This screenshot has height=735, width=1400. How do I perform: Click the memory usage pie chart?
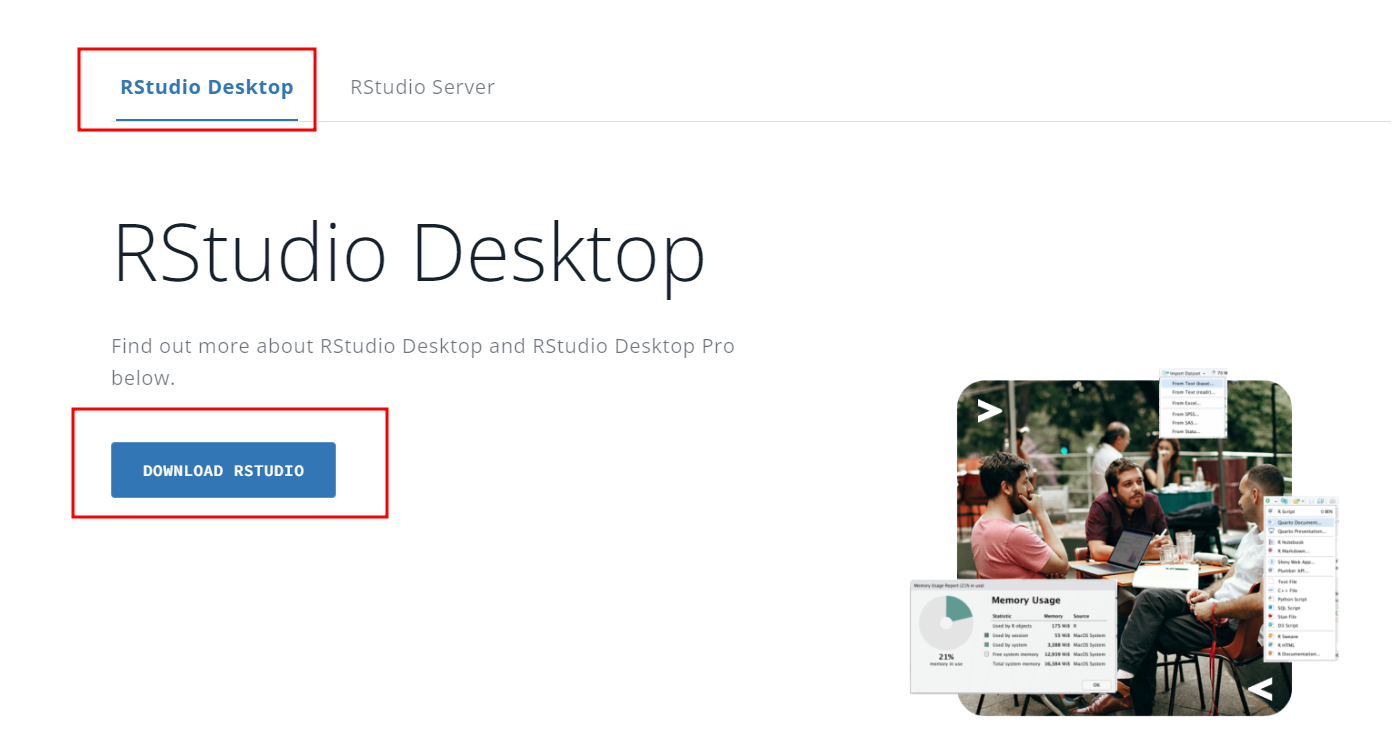coord(945,622)
